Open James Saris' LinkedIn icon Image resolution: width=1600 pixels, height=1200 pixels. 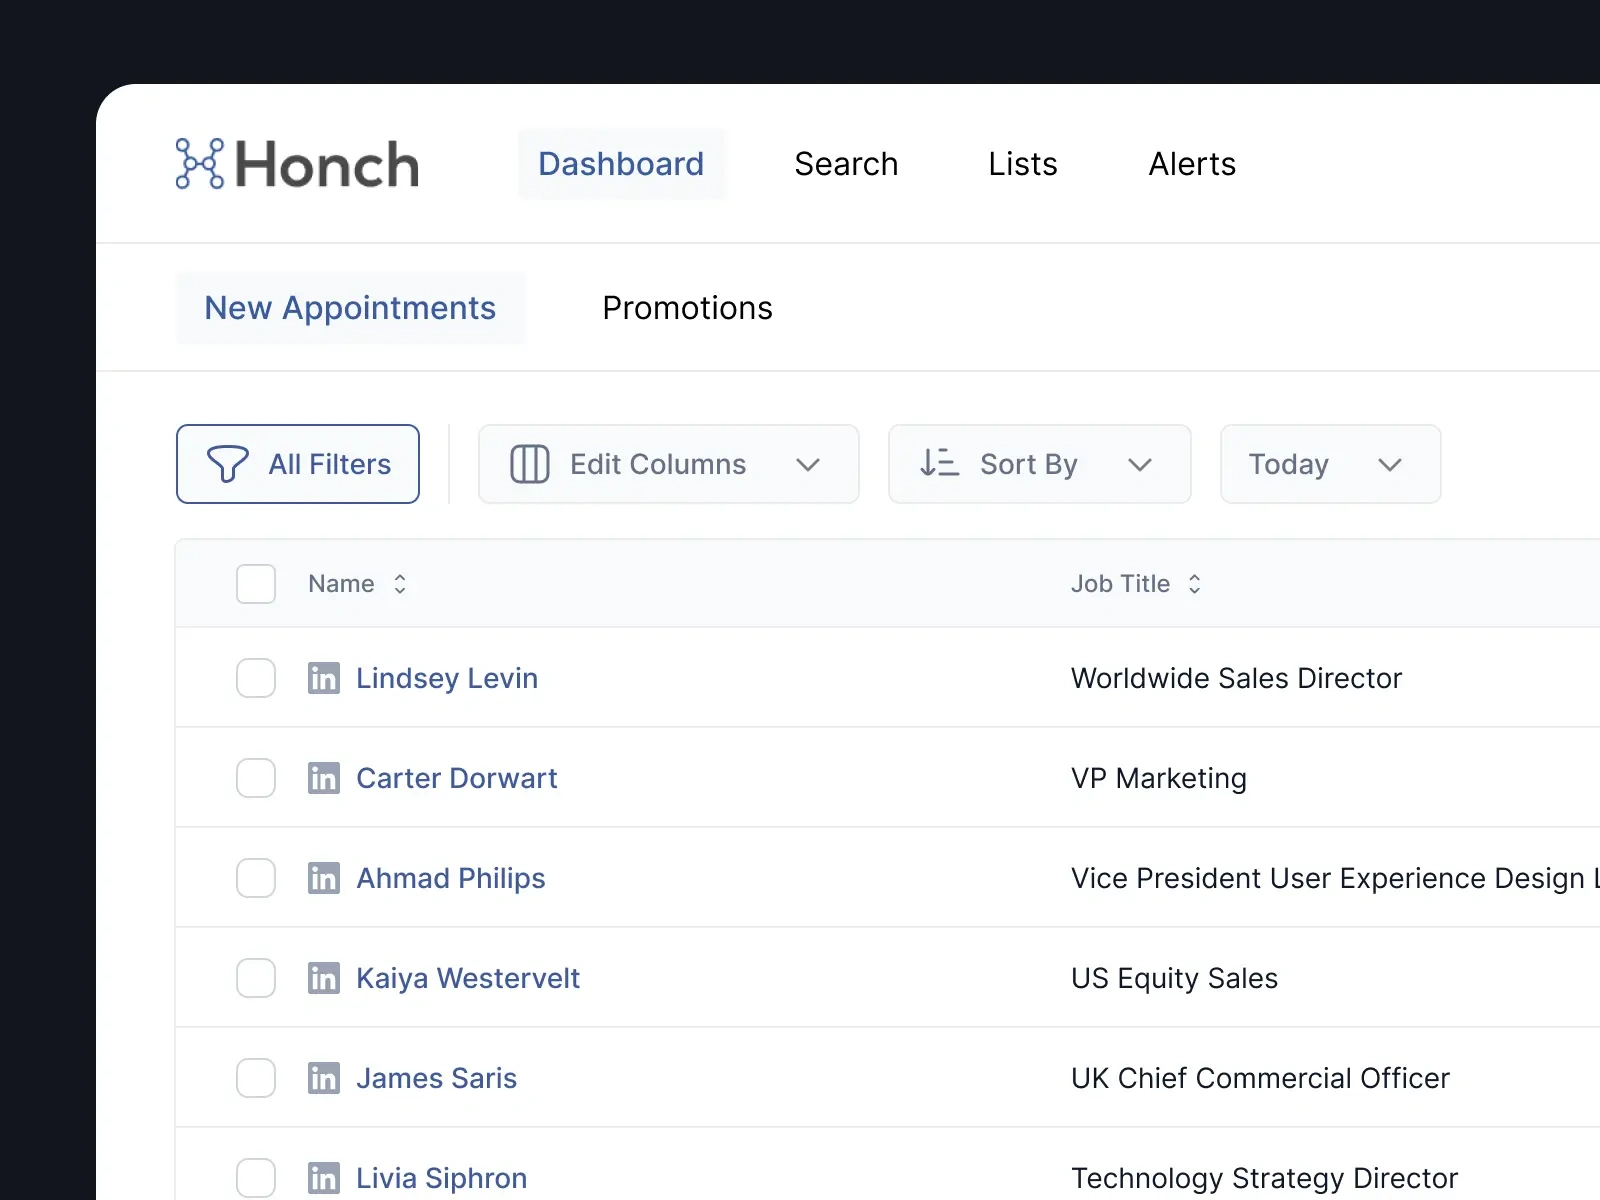323,1078
